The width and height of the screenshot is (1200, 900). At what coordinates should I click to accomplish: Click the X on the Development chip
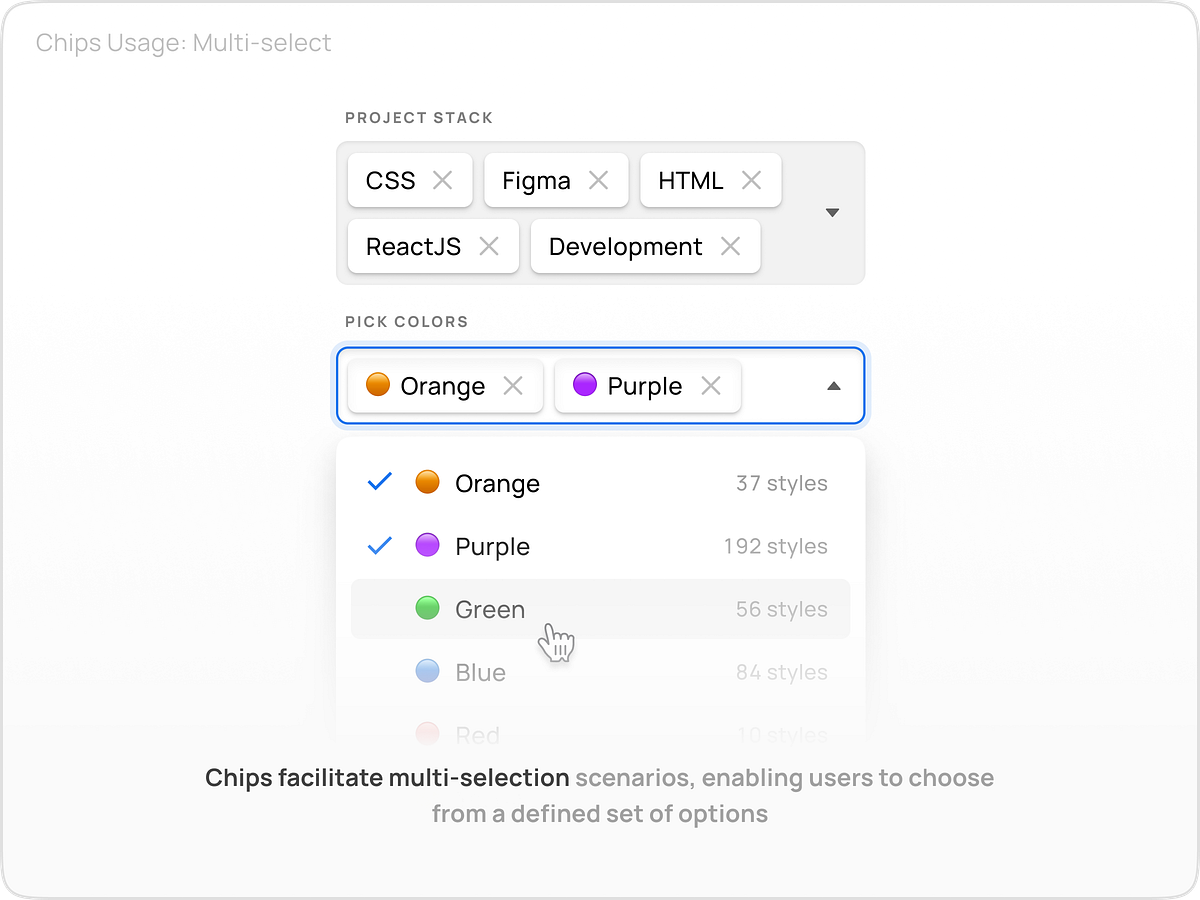click(x=729, y=246)
